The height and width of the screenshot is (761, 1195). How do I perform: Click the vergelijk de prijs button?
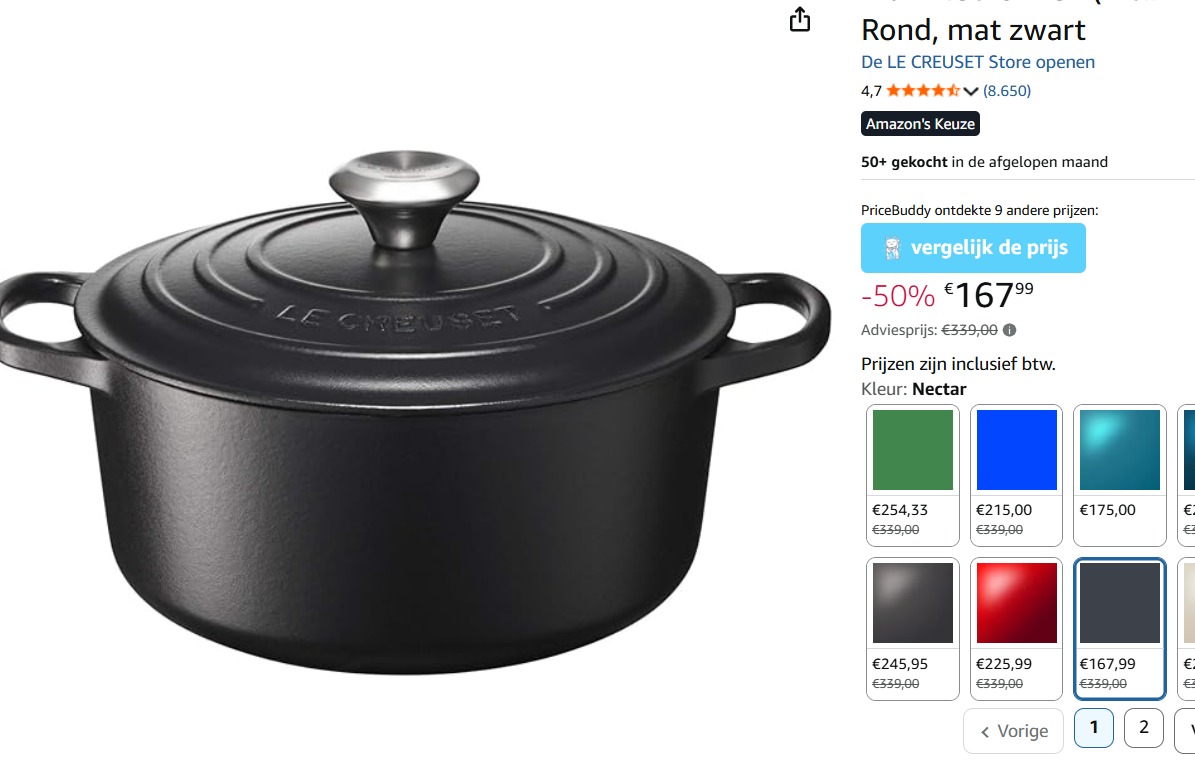click(x=973, y=248)
